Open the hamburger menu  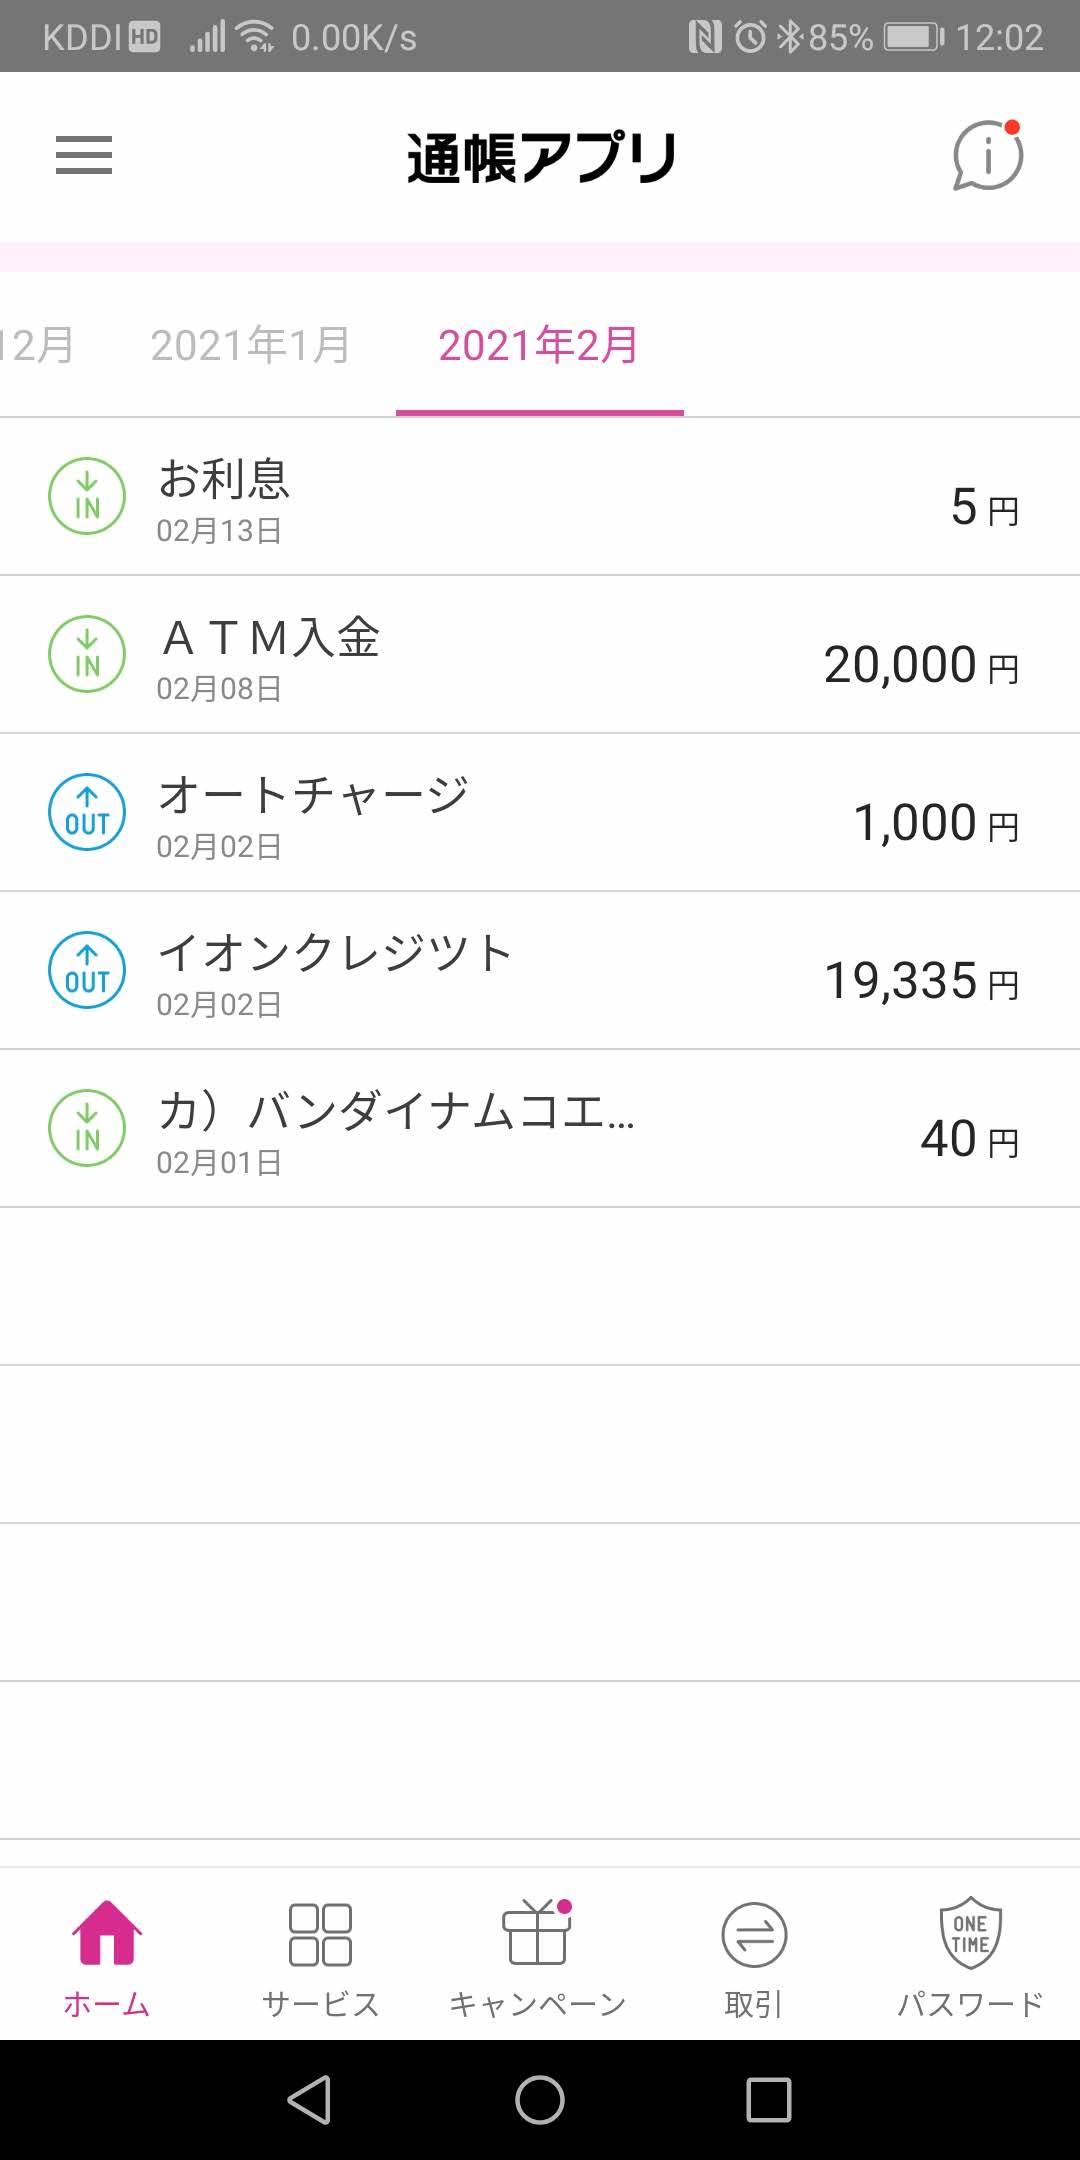tap(84, 156)
